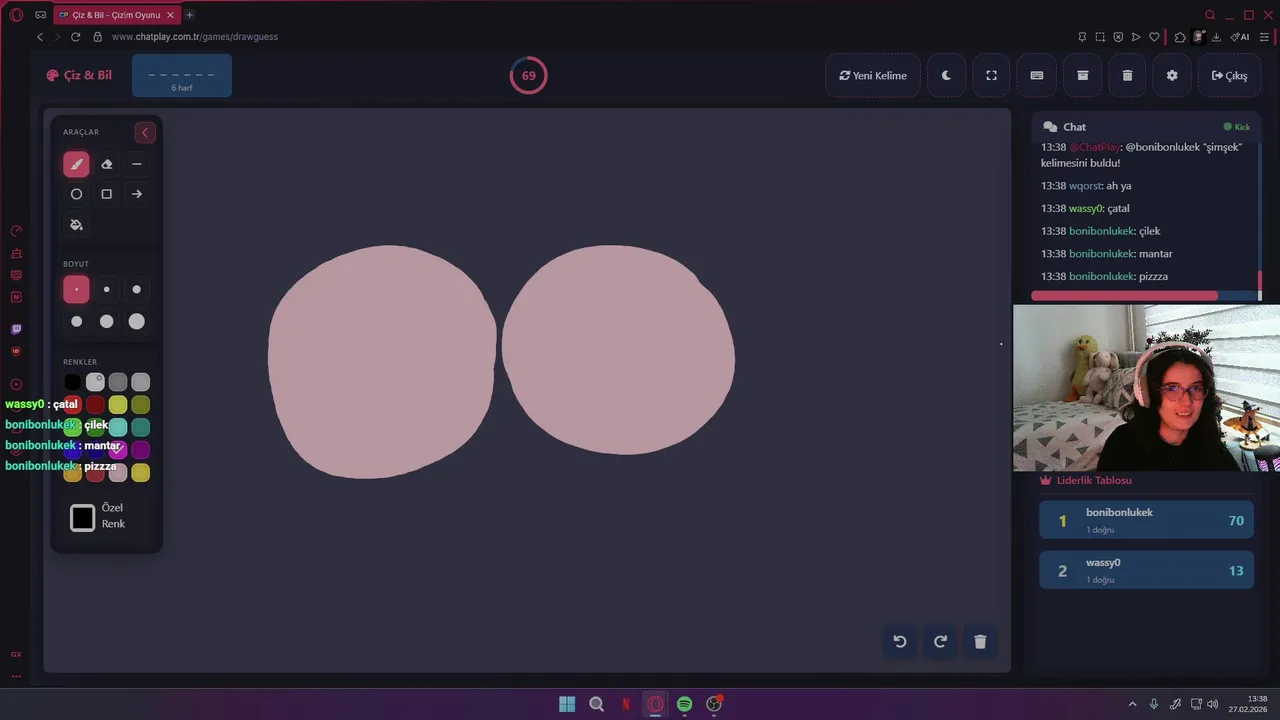Select the circle shape tool
The image size is (1280, 720).
pos(76,194)
